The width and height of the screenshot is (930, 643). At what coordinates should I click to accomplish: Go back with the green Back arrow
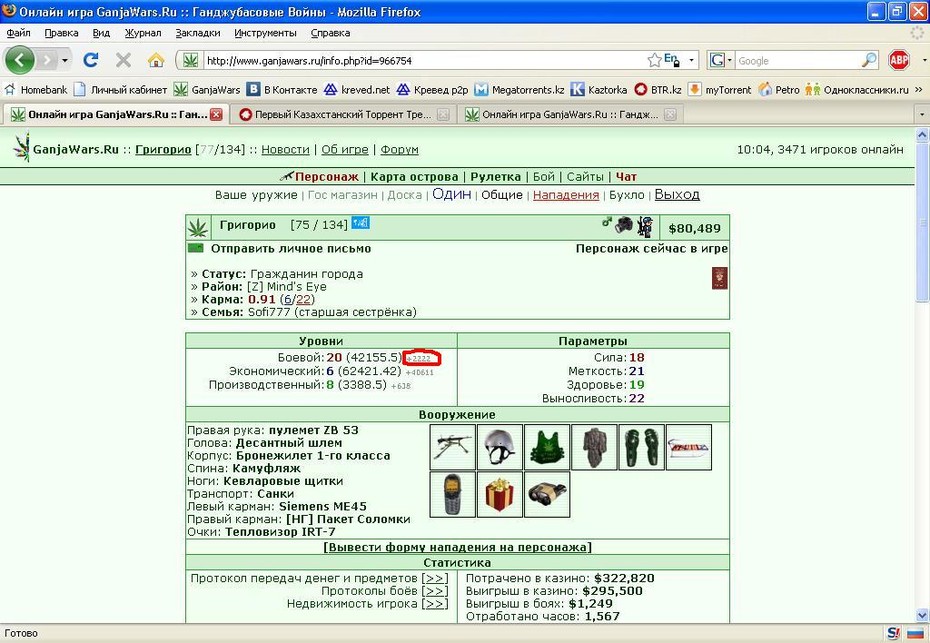[x=20, y=60]
